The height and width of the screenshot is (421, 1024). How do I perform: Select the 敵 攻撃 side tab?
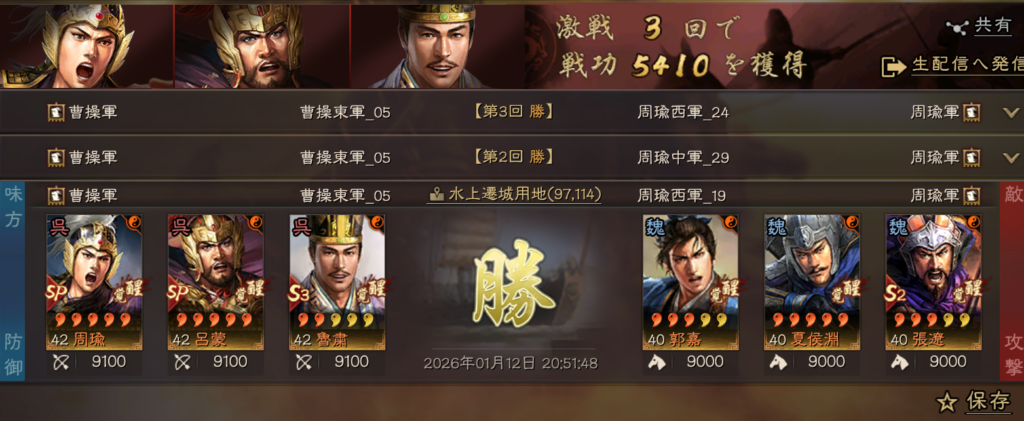click(1012, 281)
